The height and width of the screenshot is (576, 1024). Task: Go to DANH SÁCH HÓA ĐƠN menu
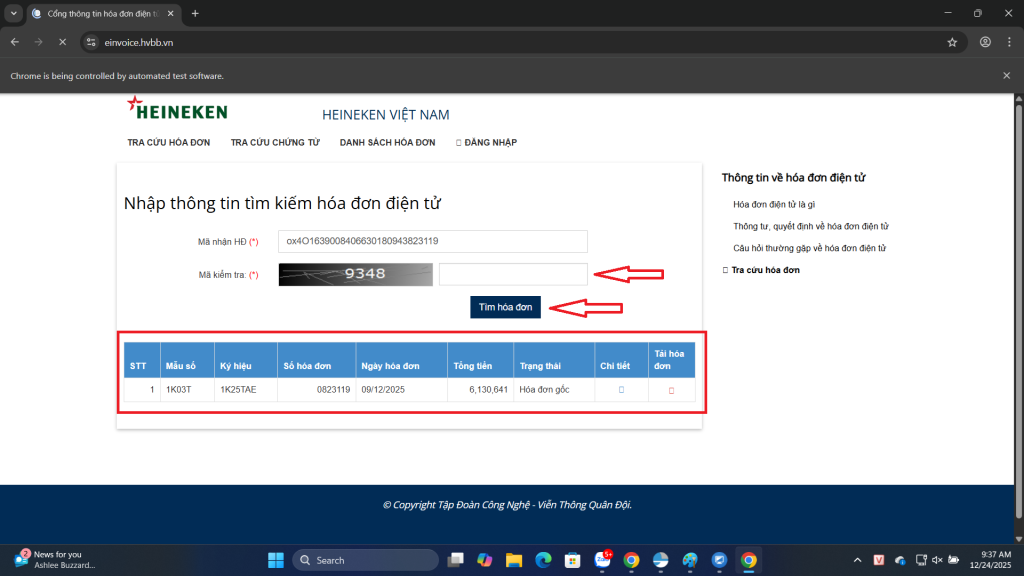(x=387, y=143)
